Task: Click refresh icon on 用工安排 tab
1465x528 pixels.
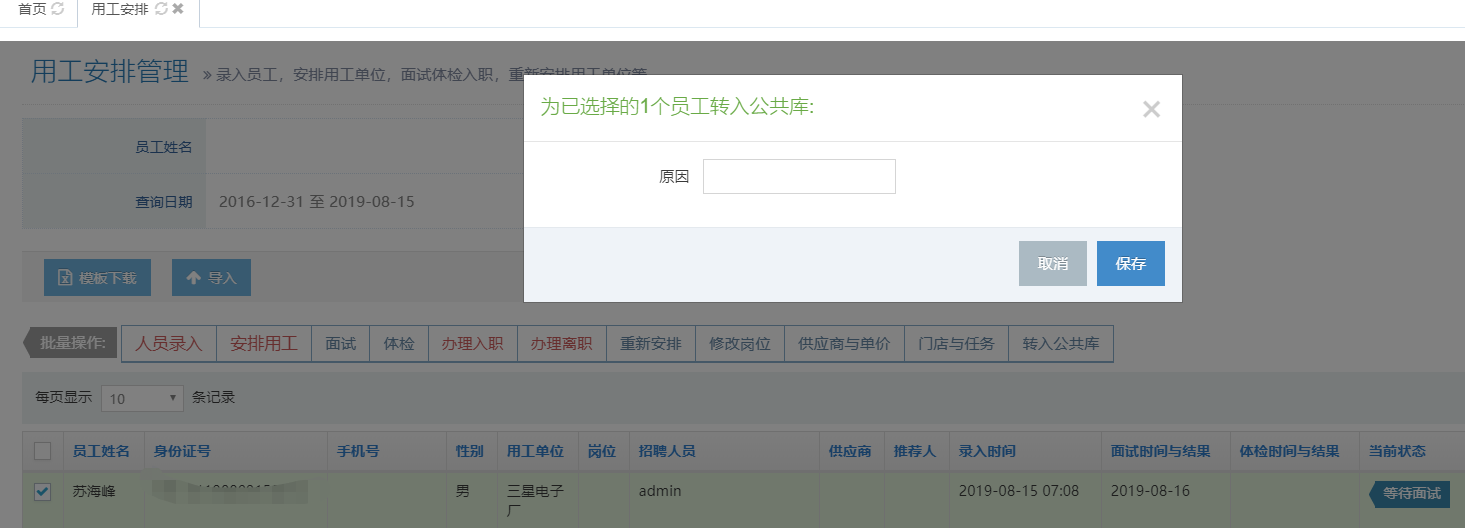Action: [x=161, y=9]
